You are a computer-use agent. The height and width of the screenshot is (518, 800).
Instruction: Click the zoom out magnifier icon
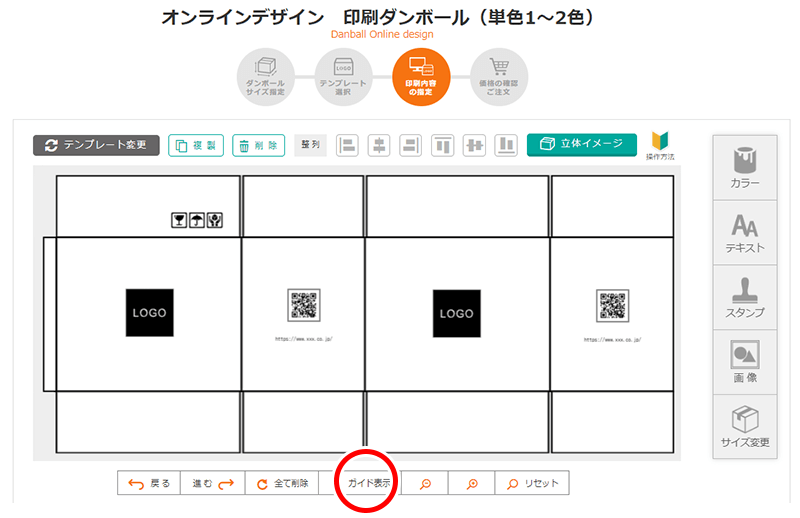425,483
